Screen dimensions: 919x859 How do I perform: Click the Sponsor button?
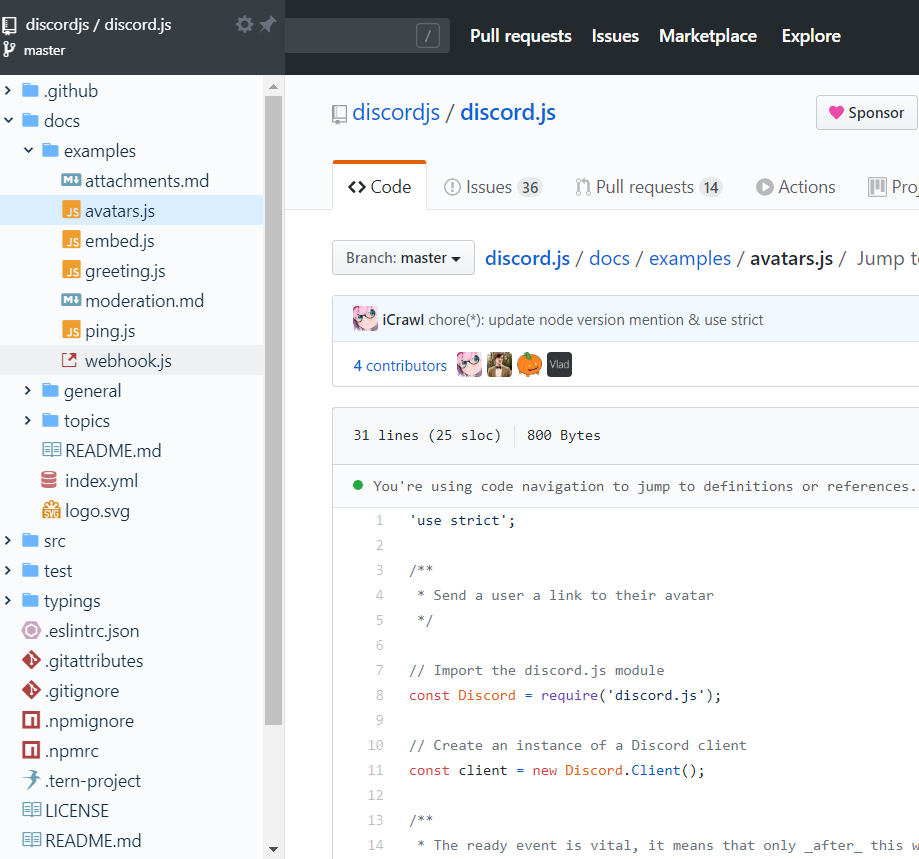(866, 113)
